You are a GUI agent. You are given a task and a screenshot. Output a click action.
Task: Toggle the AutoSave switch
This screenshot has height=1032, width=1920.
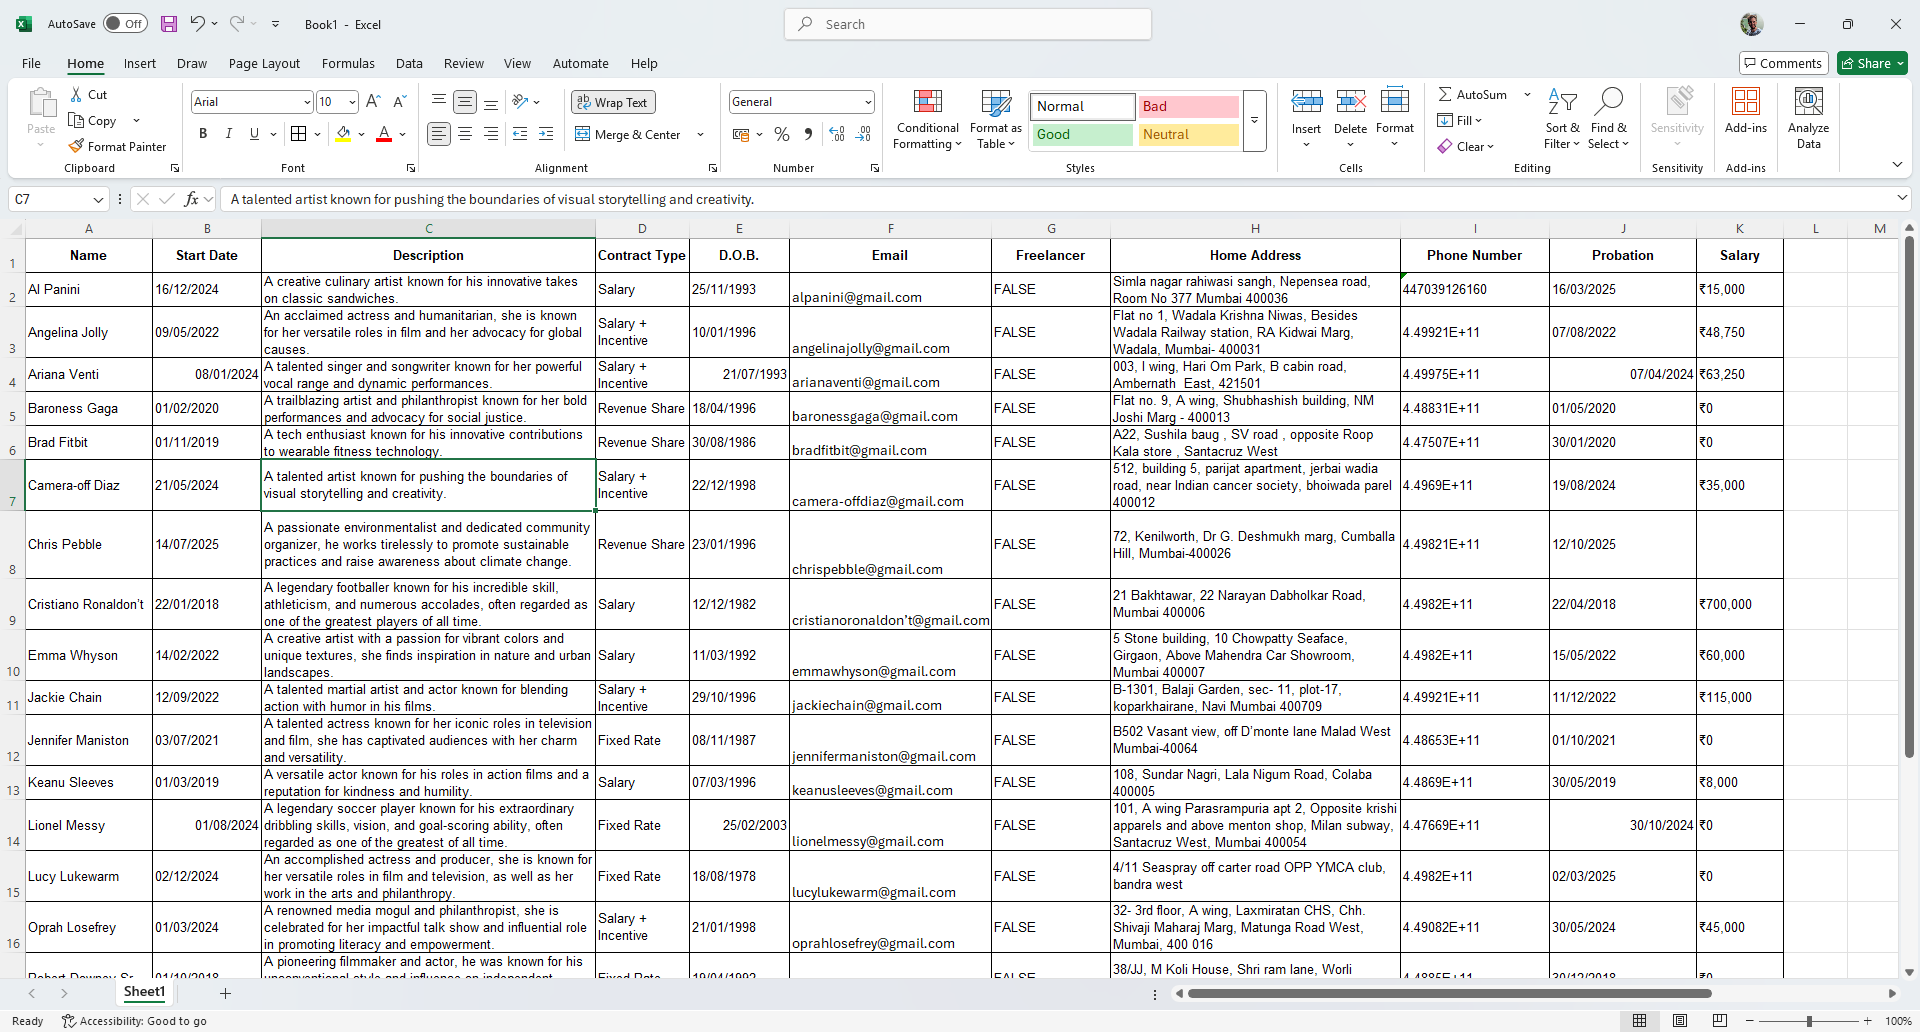[125, 24]
